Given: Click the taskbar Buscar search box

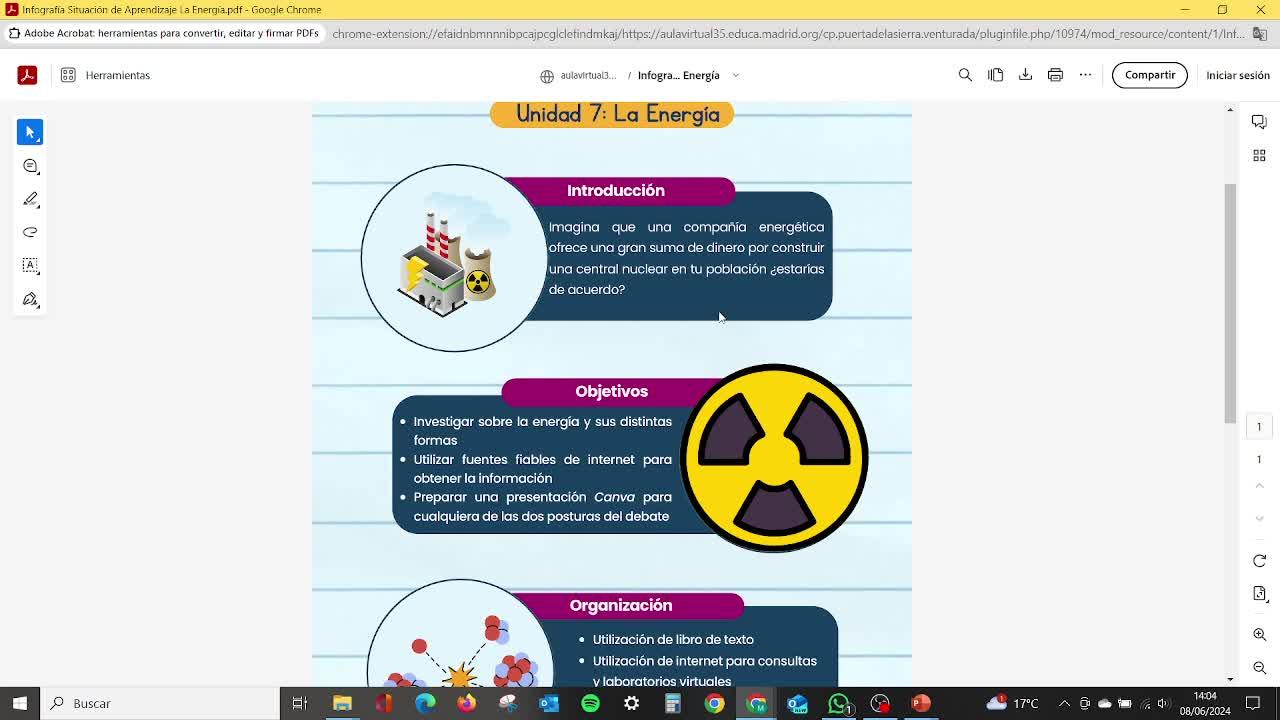Looking at the screenshot, I should pyautogui.click(x=160, y=703).
